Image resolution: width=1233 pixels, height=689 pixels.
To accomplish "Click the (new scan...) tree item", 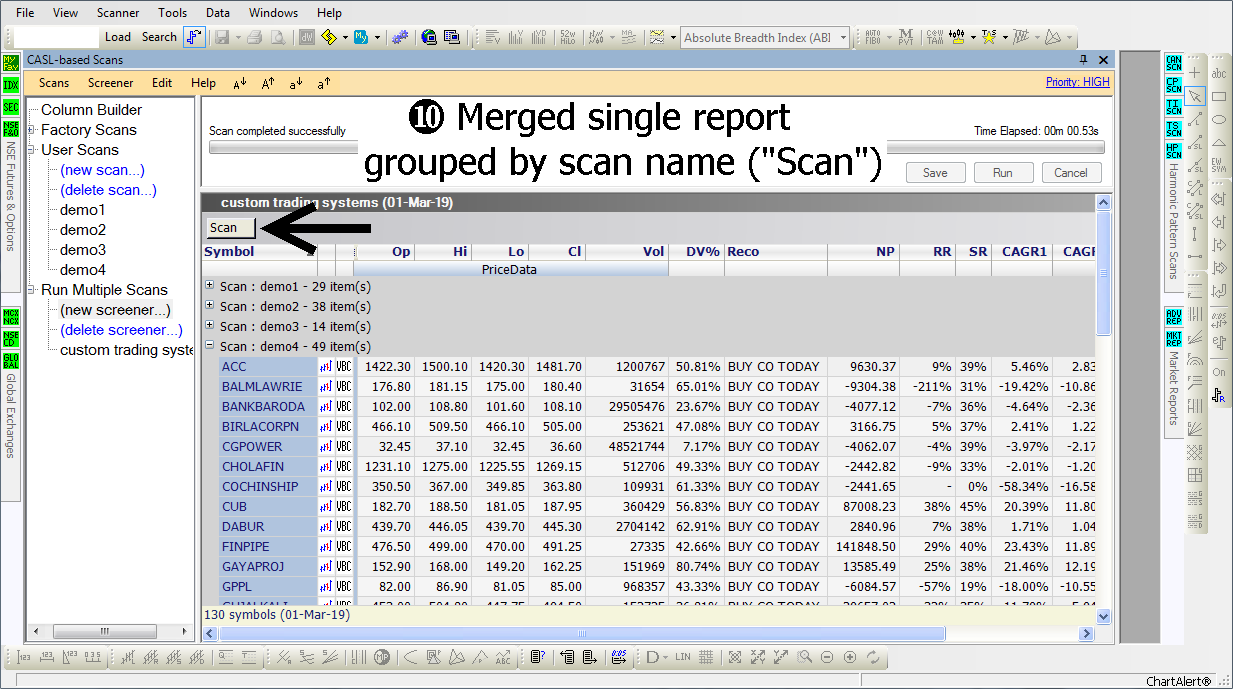I will point(102,170).
